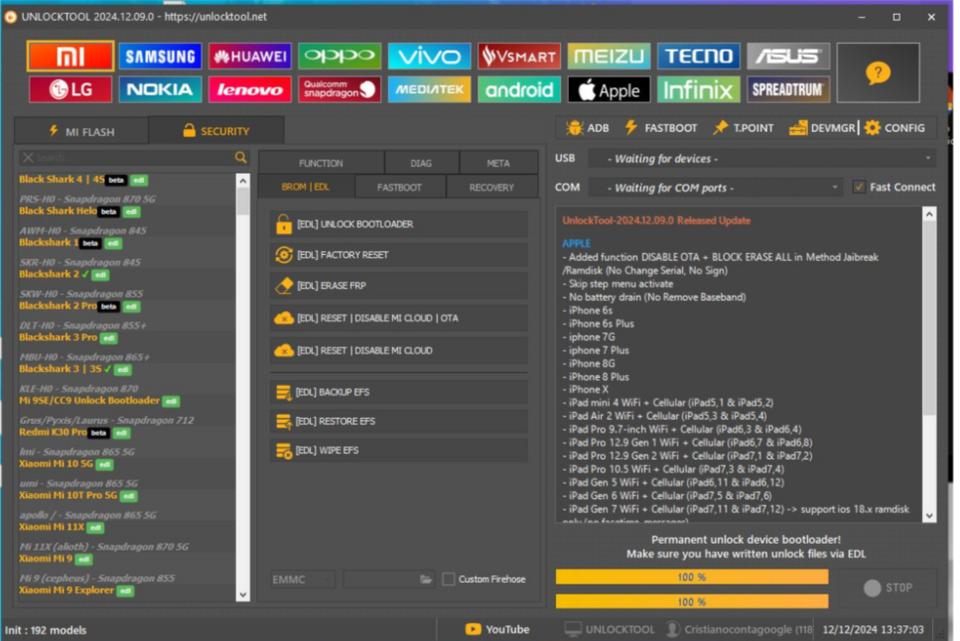This screenshot has height=641, width=960.
Task: Click the upper 100% progress bar
Action: pyautogui.click(x=692, y=577)
